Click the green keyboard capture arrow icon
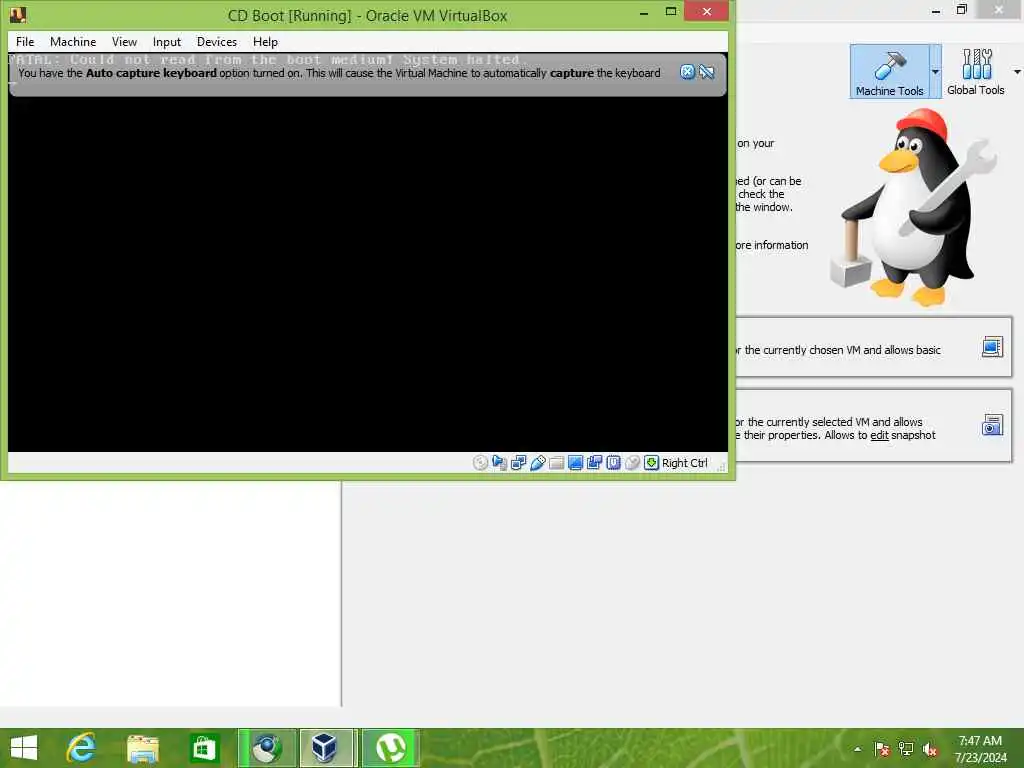 point(651,463)
